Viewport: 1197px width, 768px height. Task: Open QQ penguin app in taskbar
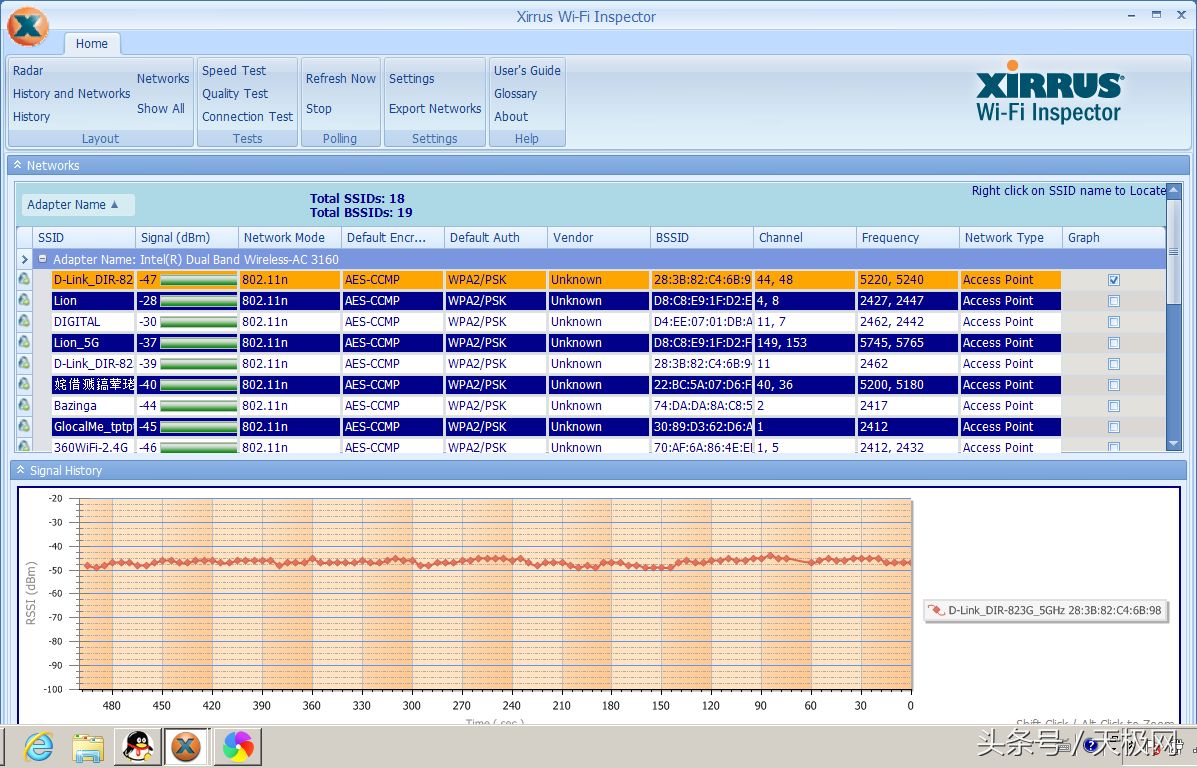tap(138, 747)
